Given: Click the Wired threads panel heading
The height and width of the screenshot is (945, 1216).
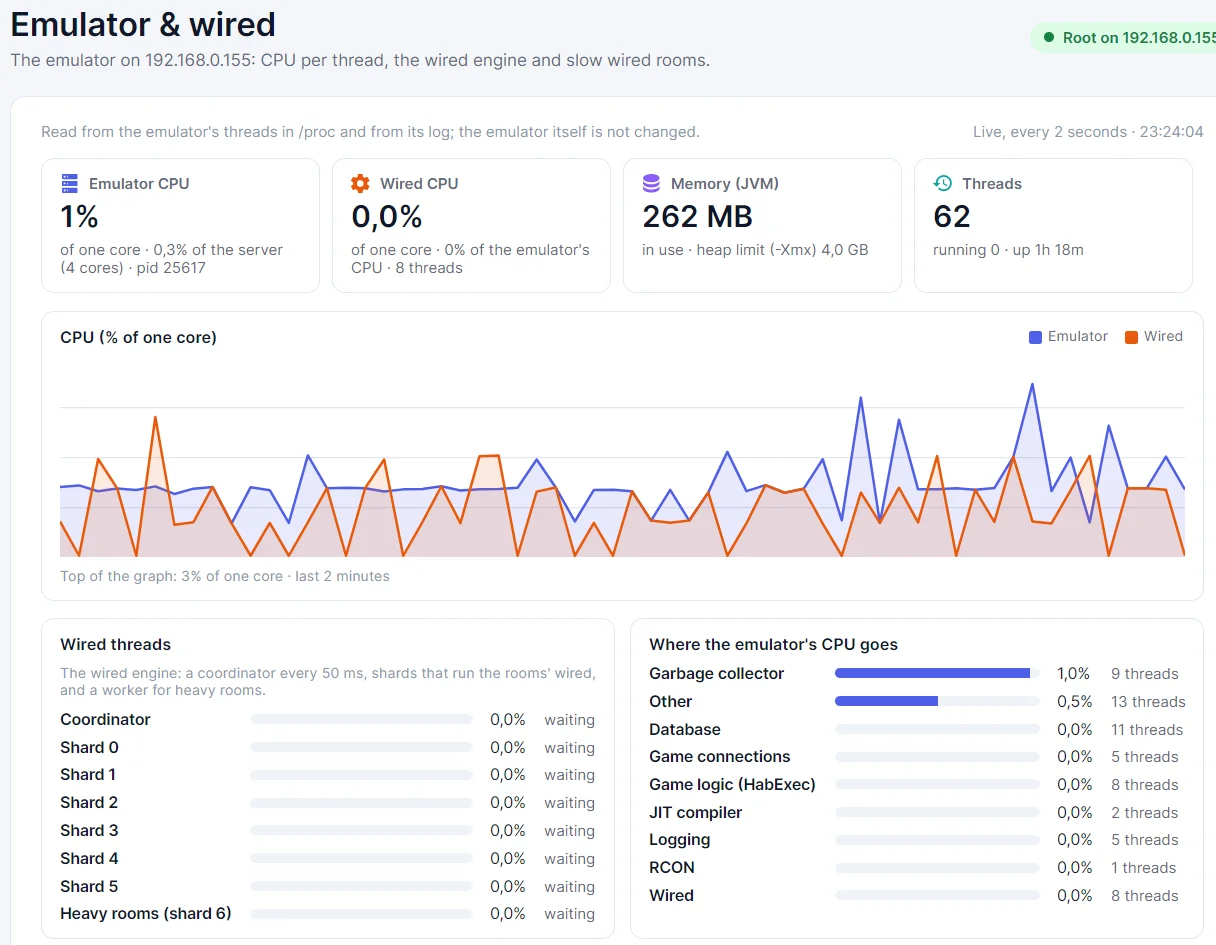Looking at the screenshot, I should (116, 645).
